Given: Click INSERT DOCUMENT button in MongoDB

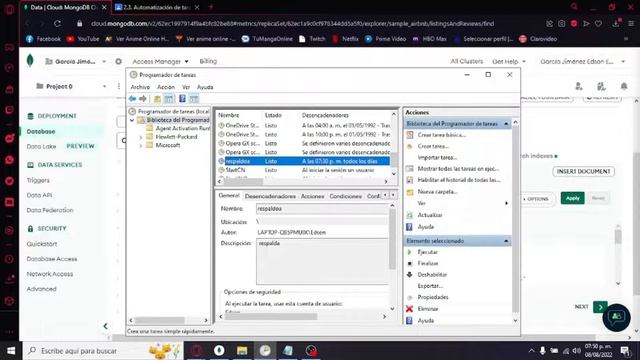Looking at the screenshot, I should tap(583, 171).
